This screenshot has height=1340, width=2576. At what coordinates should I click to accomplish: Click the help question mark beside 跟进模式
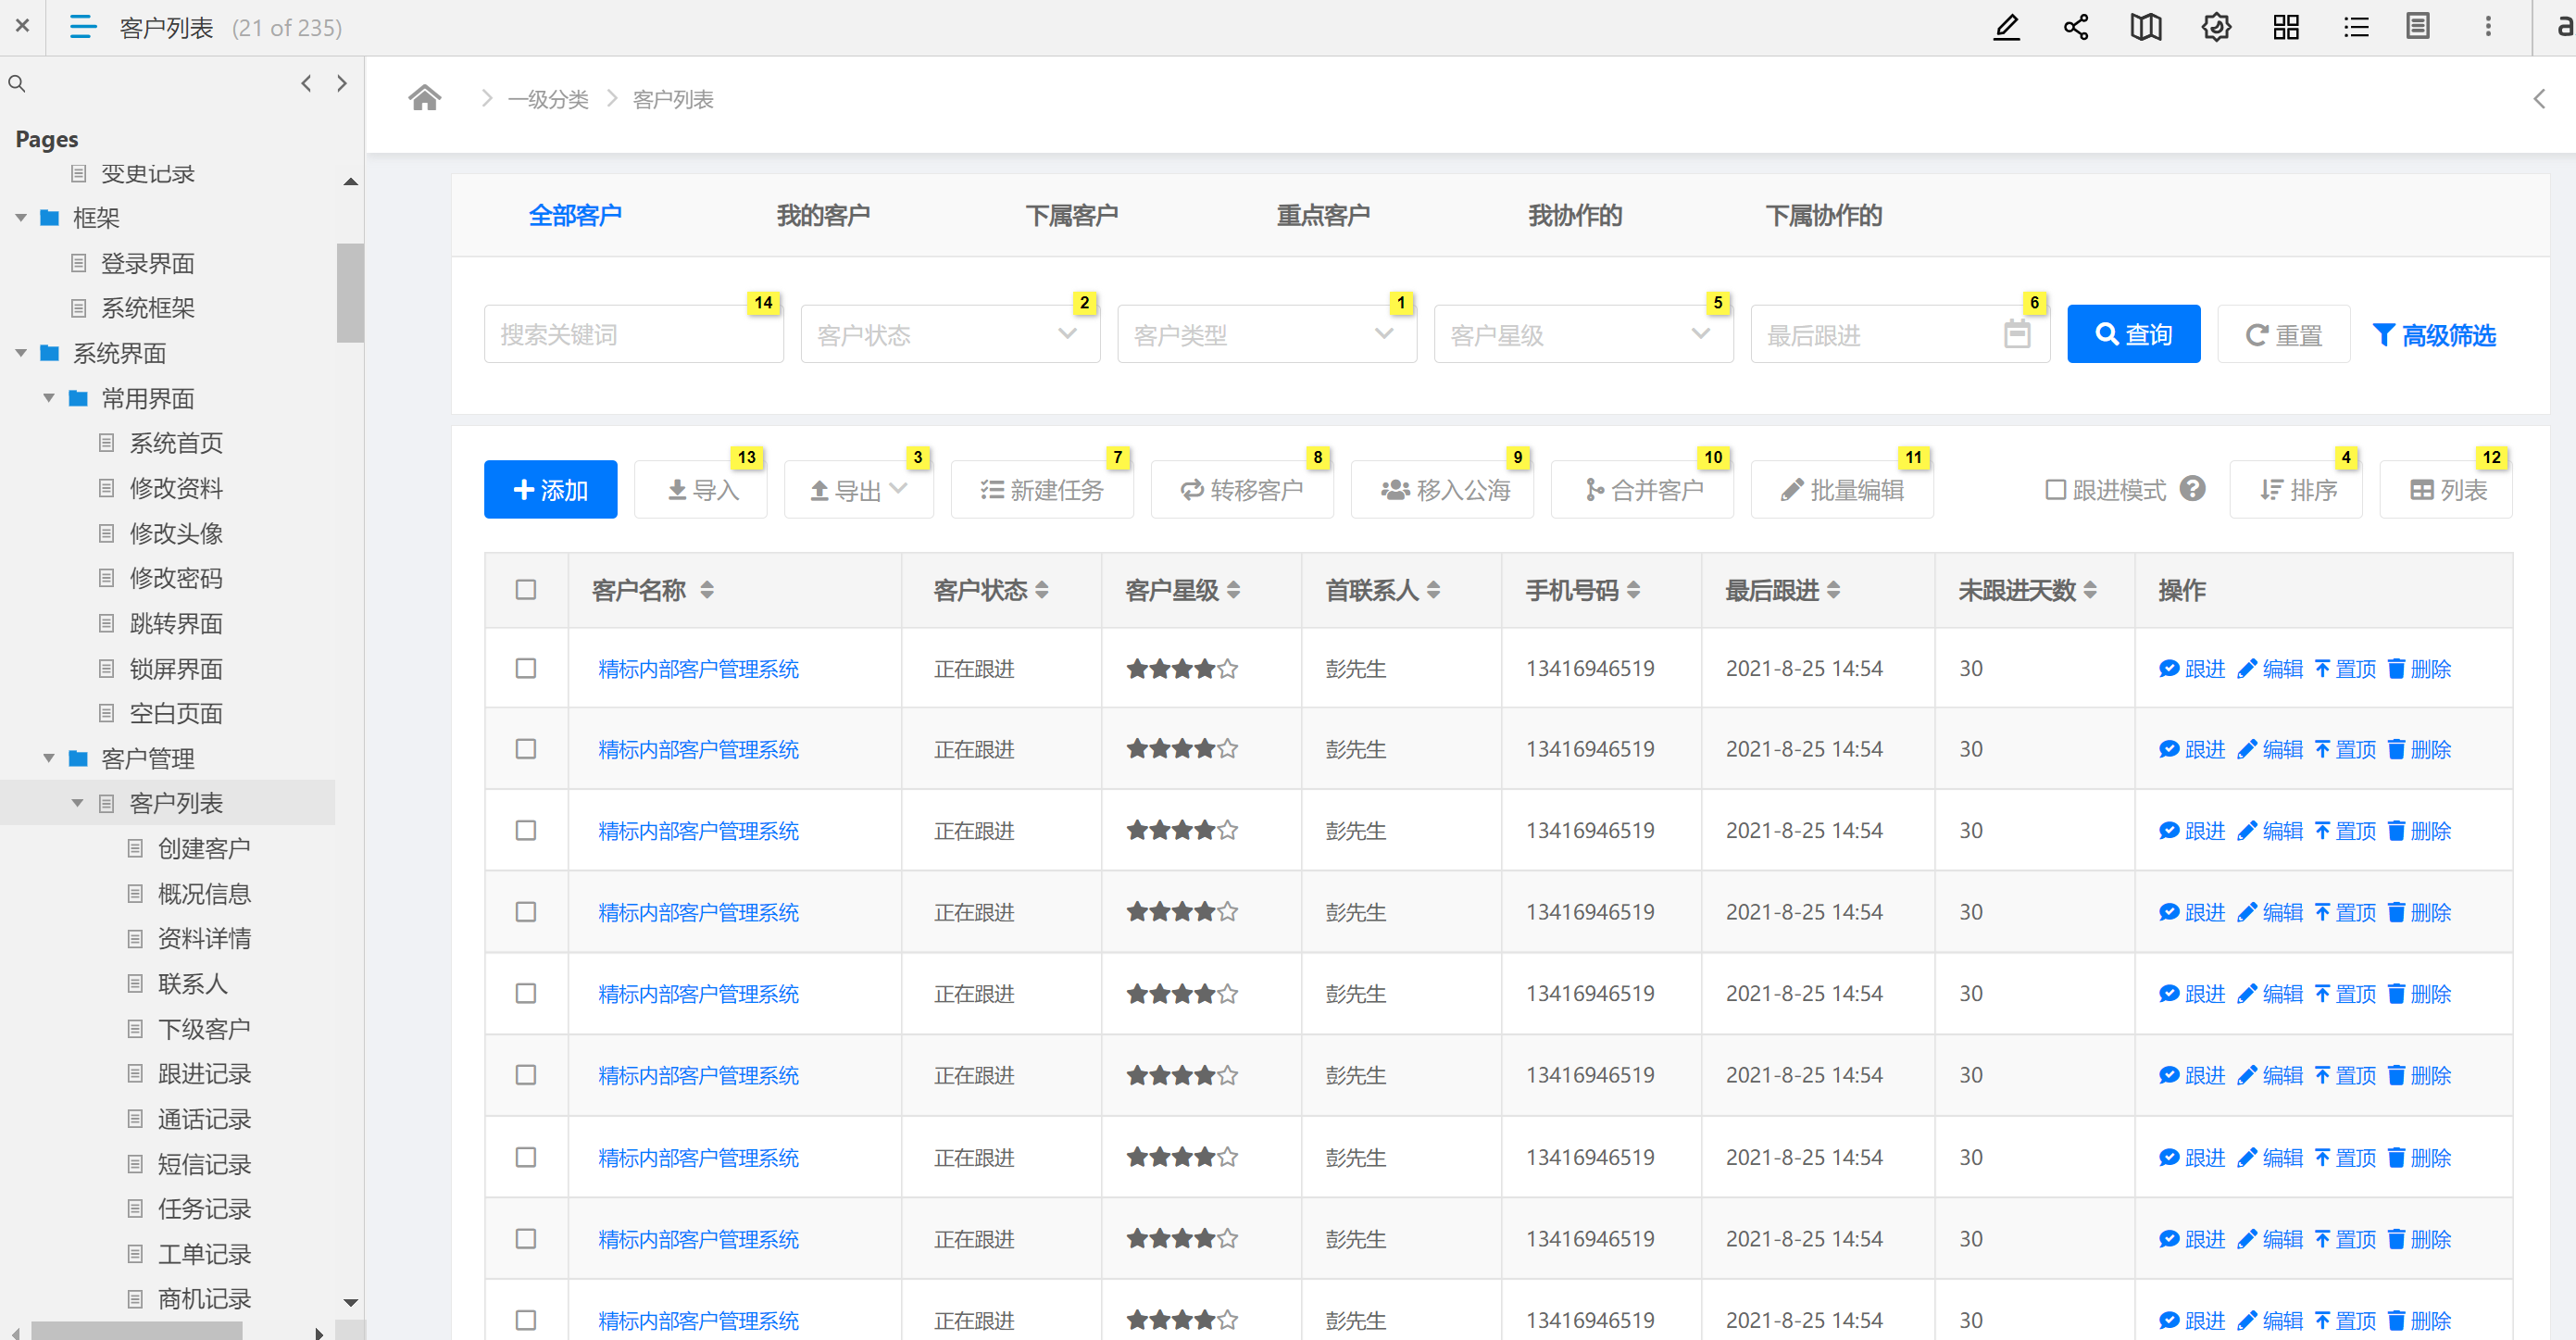tap(2192, 489)
